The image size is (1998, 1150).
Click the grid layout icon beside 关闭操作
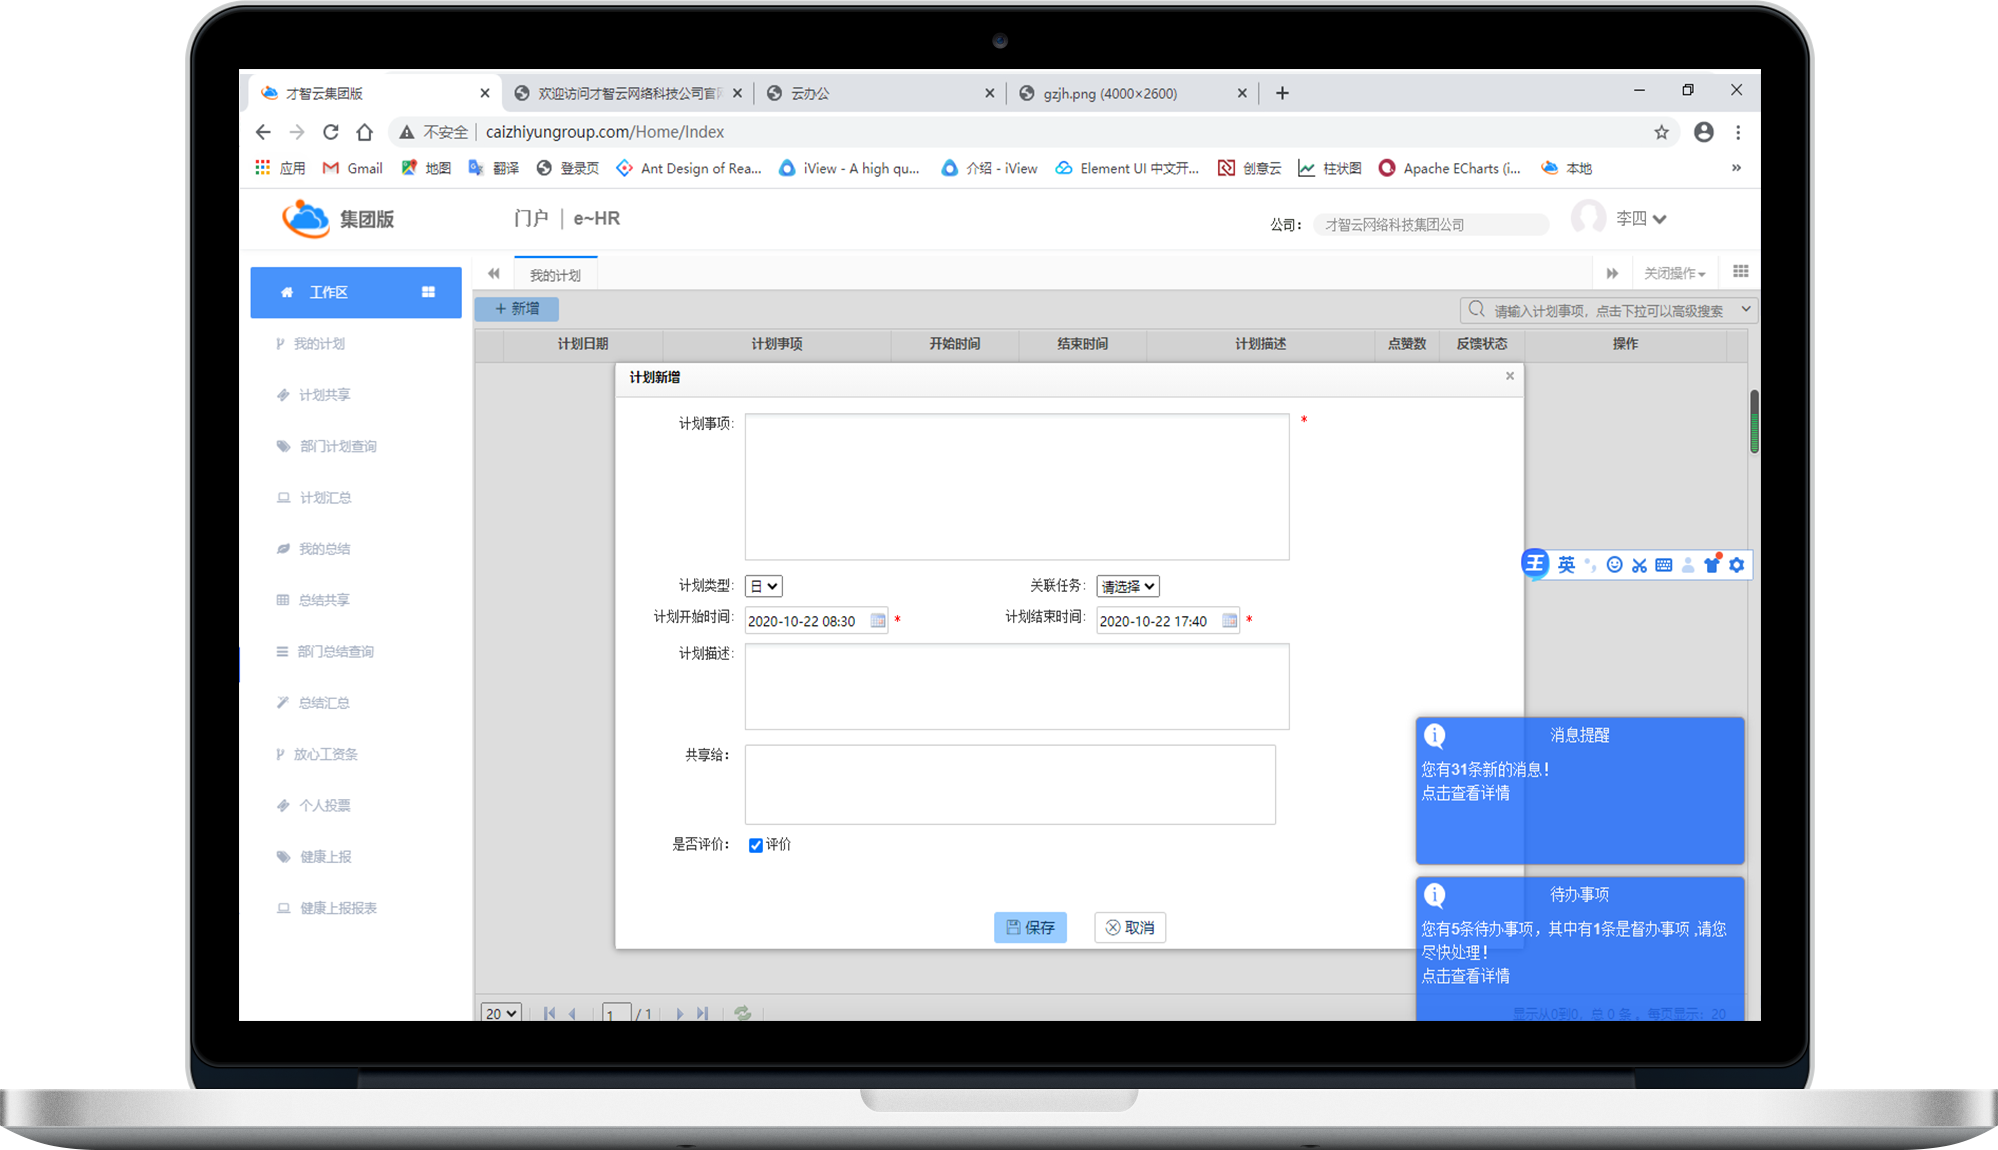coord(1740,272)
